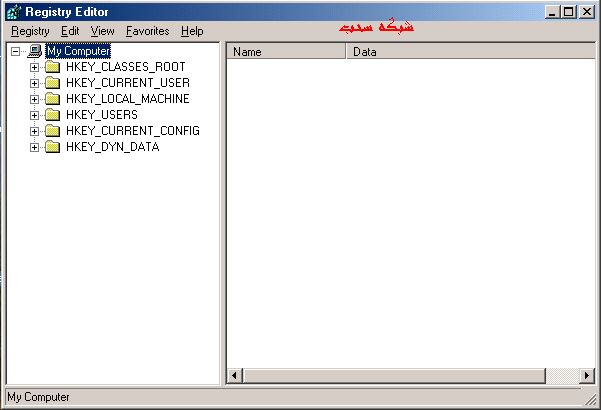Click the Name column header

point(286,51)
